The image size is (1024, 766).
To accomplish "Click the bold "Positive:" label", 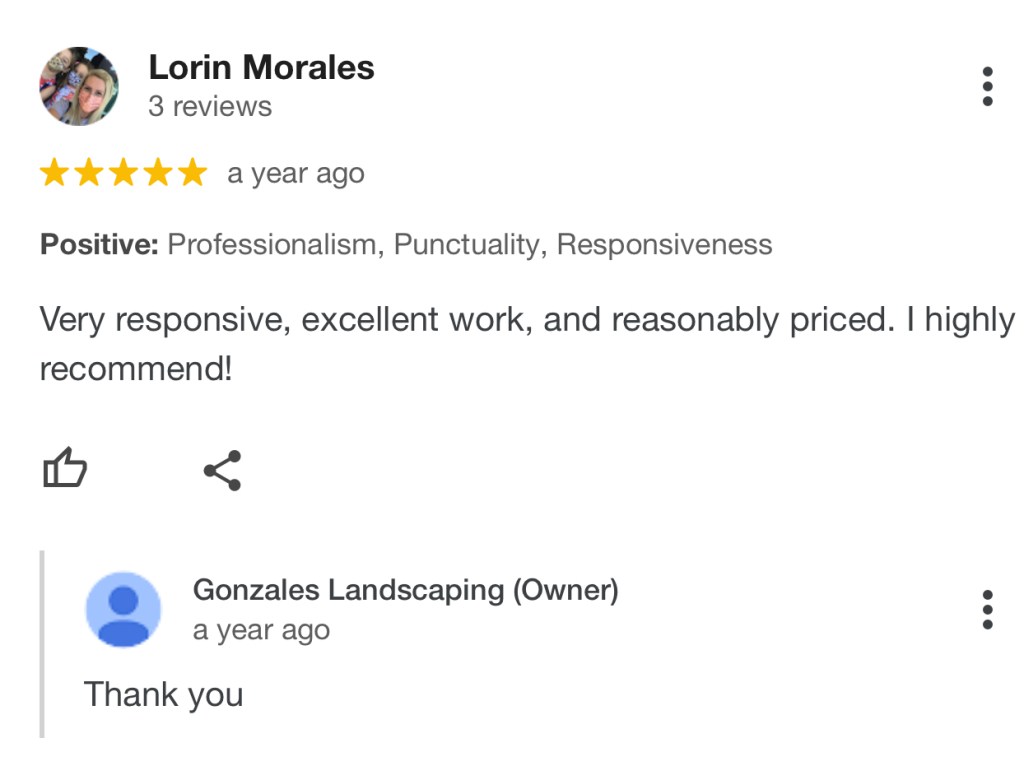I will [x=99, y=245].
